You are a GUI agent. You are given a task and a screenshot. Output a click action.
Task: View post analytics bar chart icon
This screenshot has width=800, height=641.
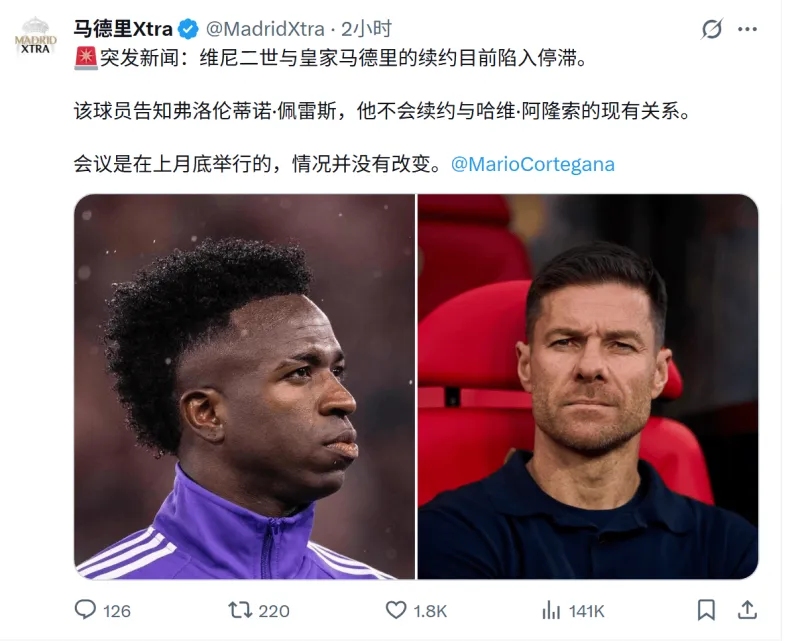tap(551, 610)
